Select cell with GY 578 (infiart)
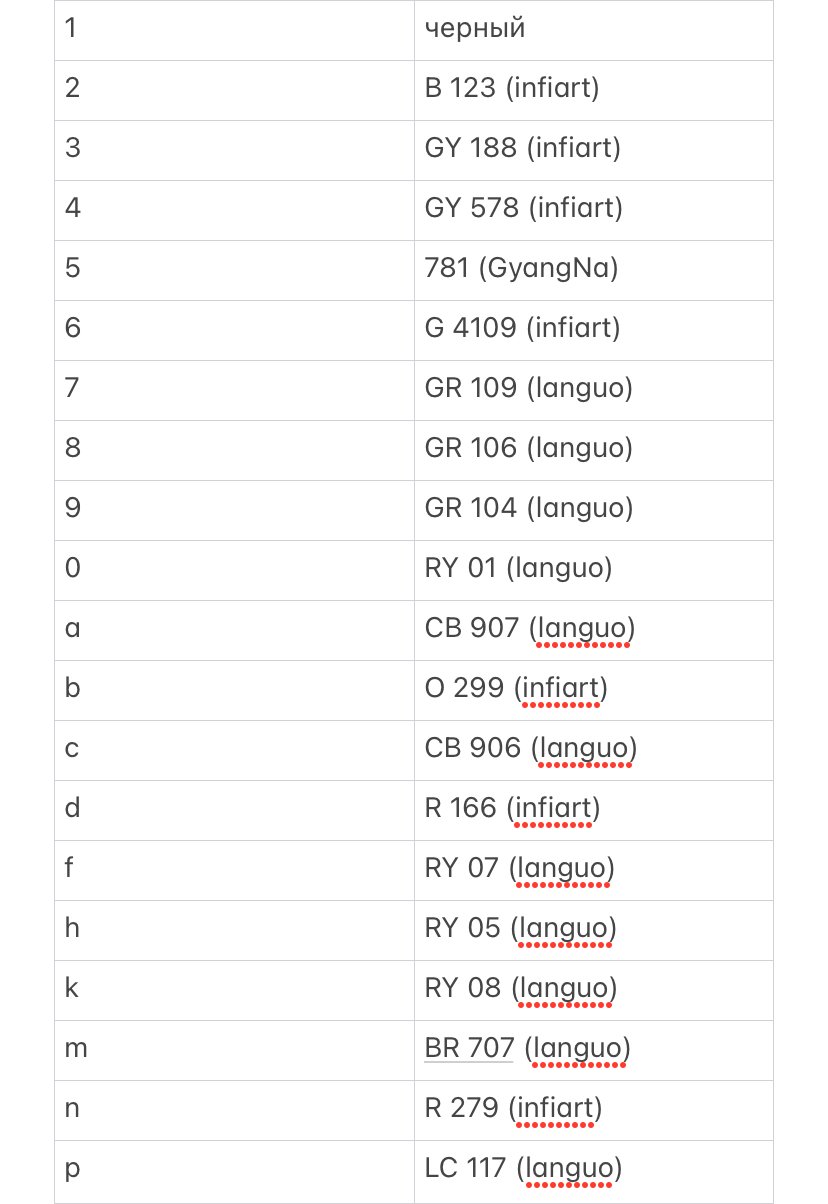Image resolution: width=828 pixels, height=1204 pixels. point(593,211)
